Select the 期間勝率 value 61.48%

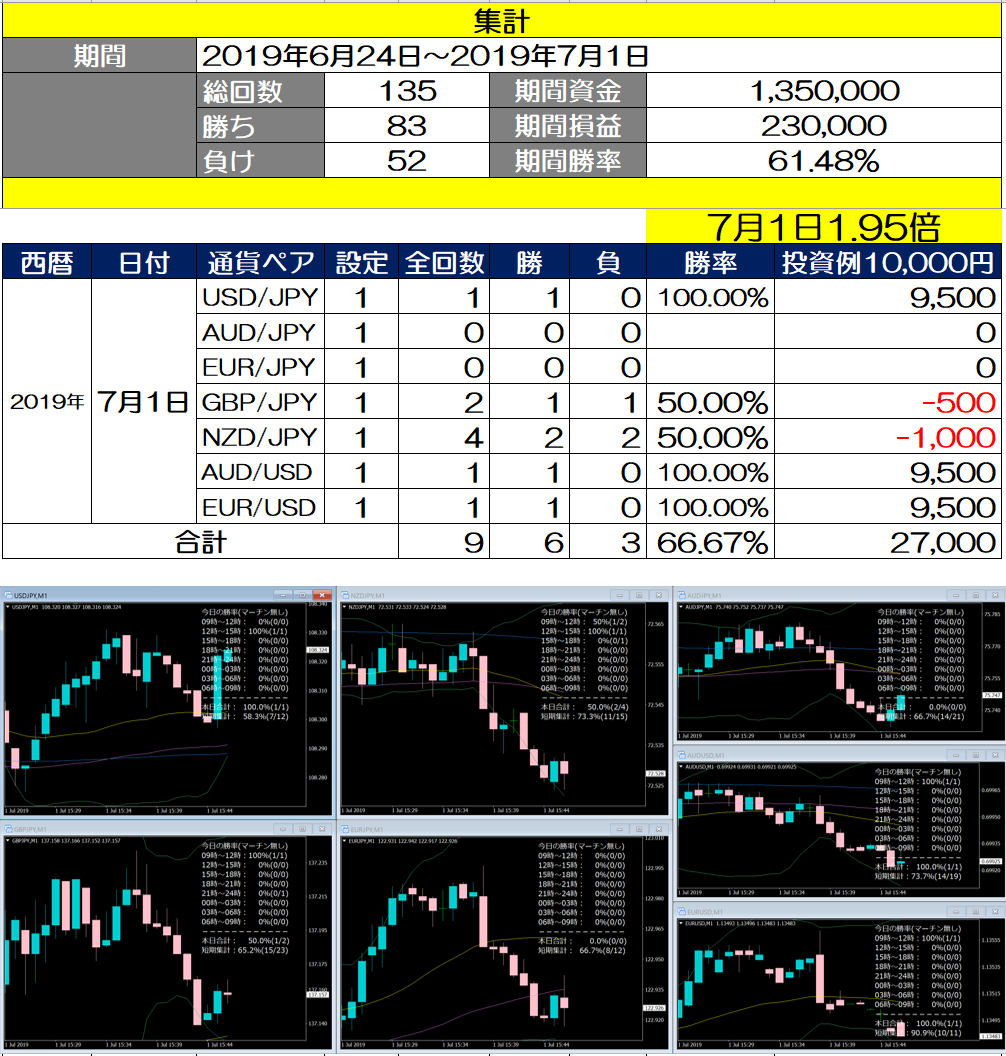click(x=824, y=160)
